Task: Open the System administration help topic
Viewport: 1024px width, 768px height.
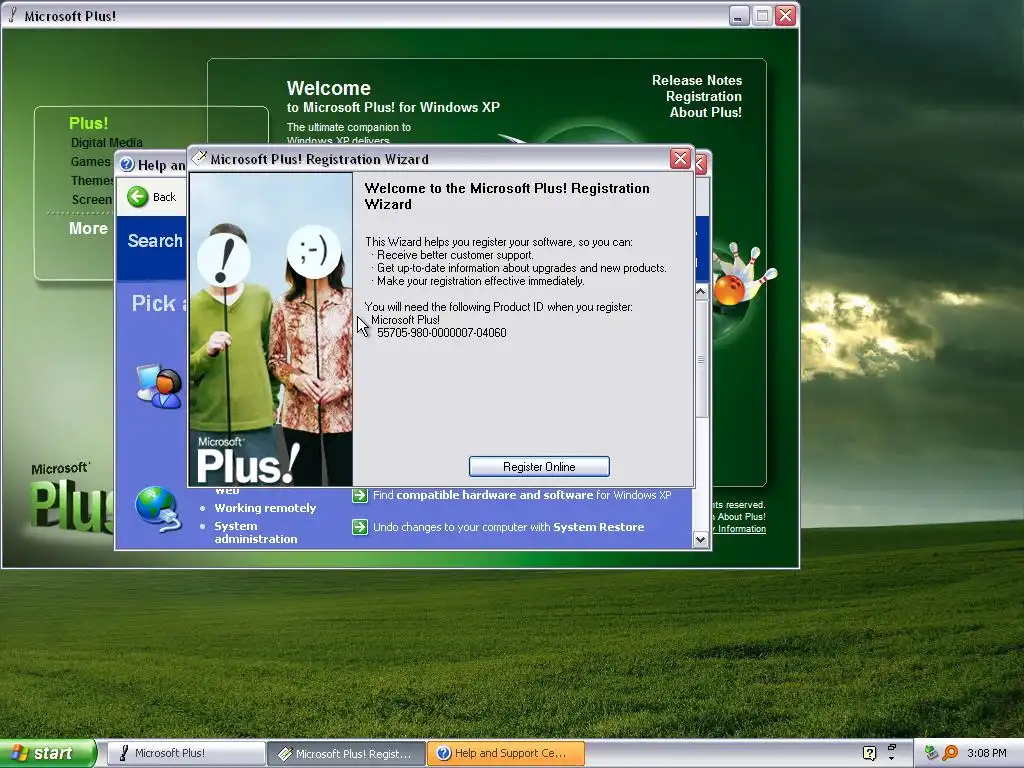Action: (255, 532)
